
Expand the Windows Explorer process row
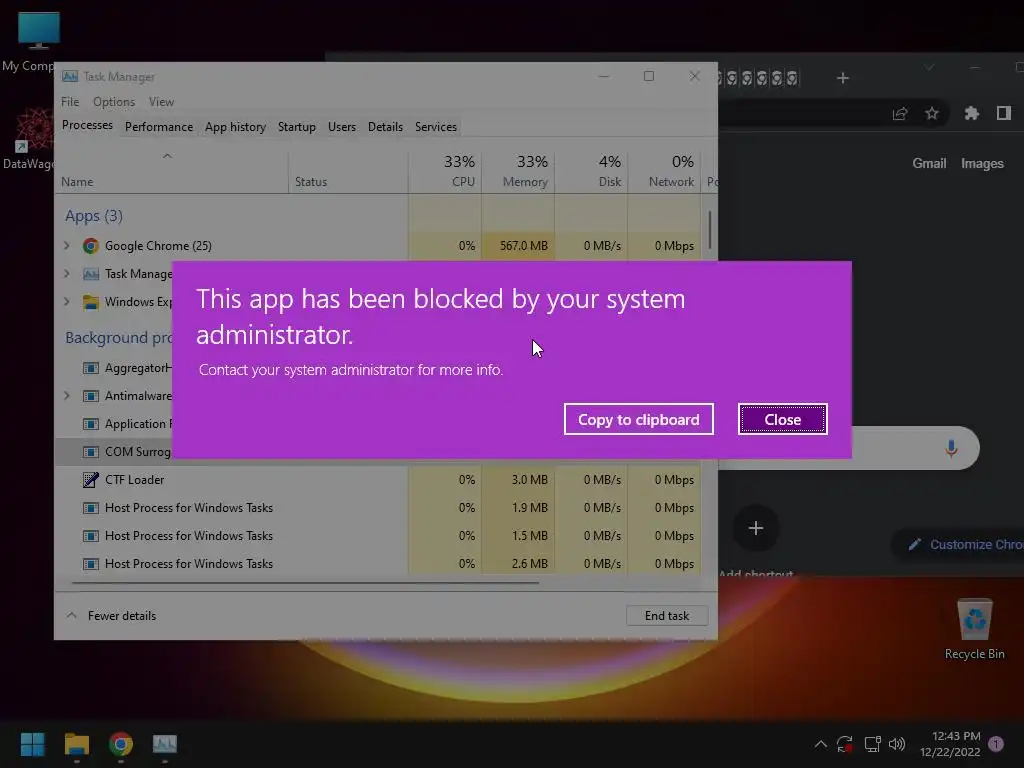click(67, 302)
